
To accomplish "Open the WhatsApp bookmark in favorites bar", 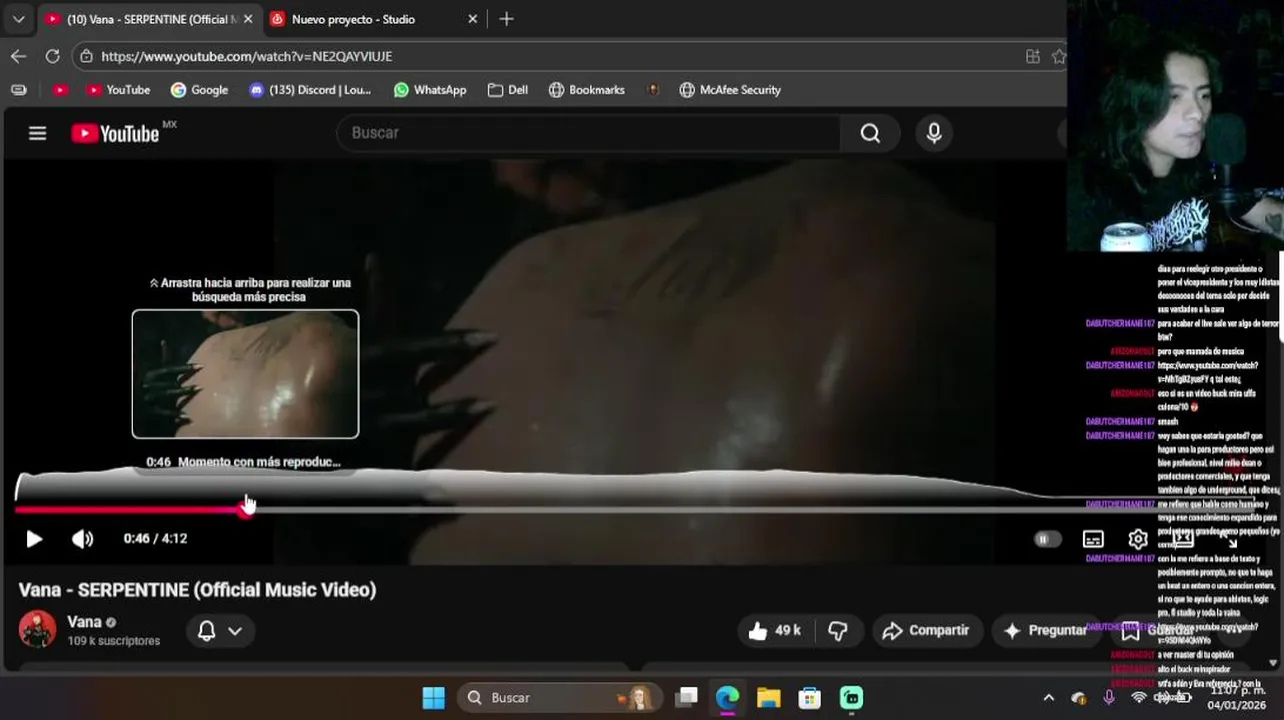I will (430, 90).
